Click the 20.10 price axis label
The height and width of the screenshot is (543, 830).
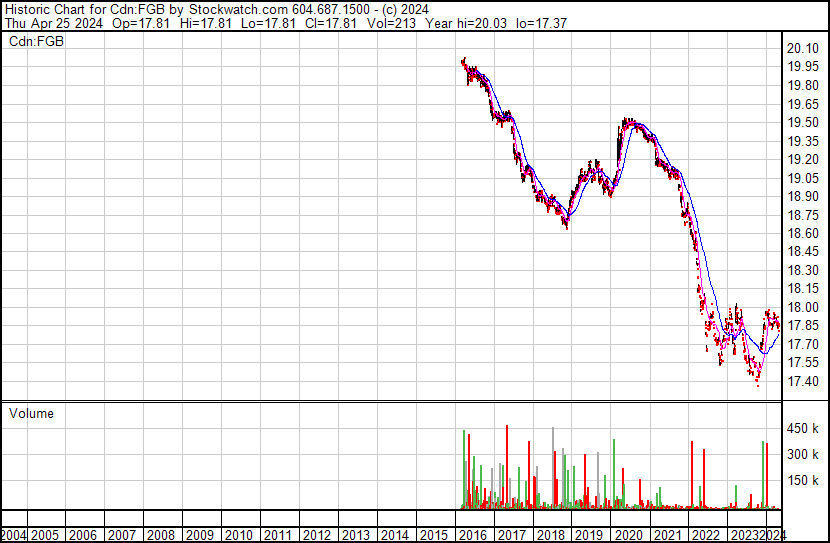(x=803, y=48)
